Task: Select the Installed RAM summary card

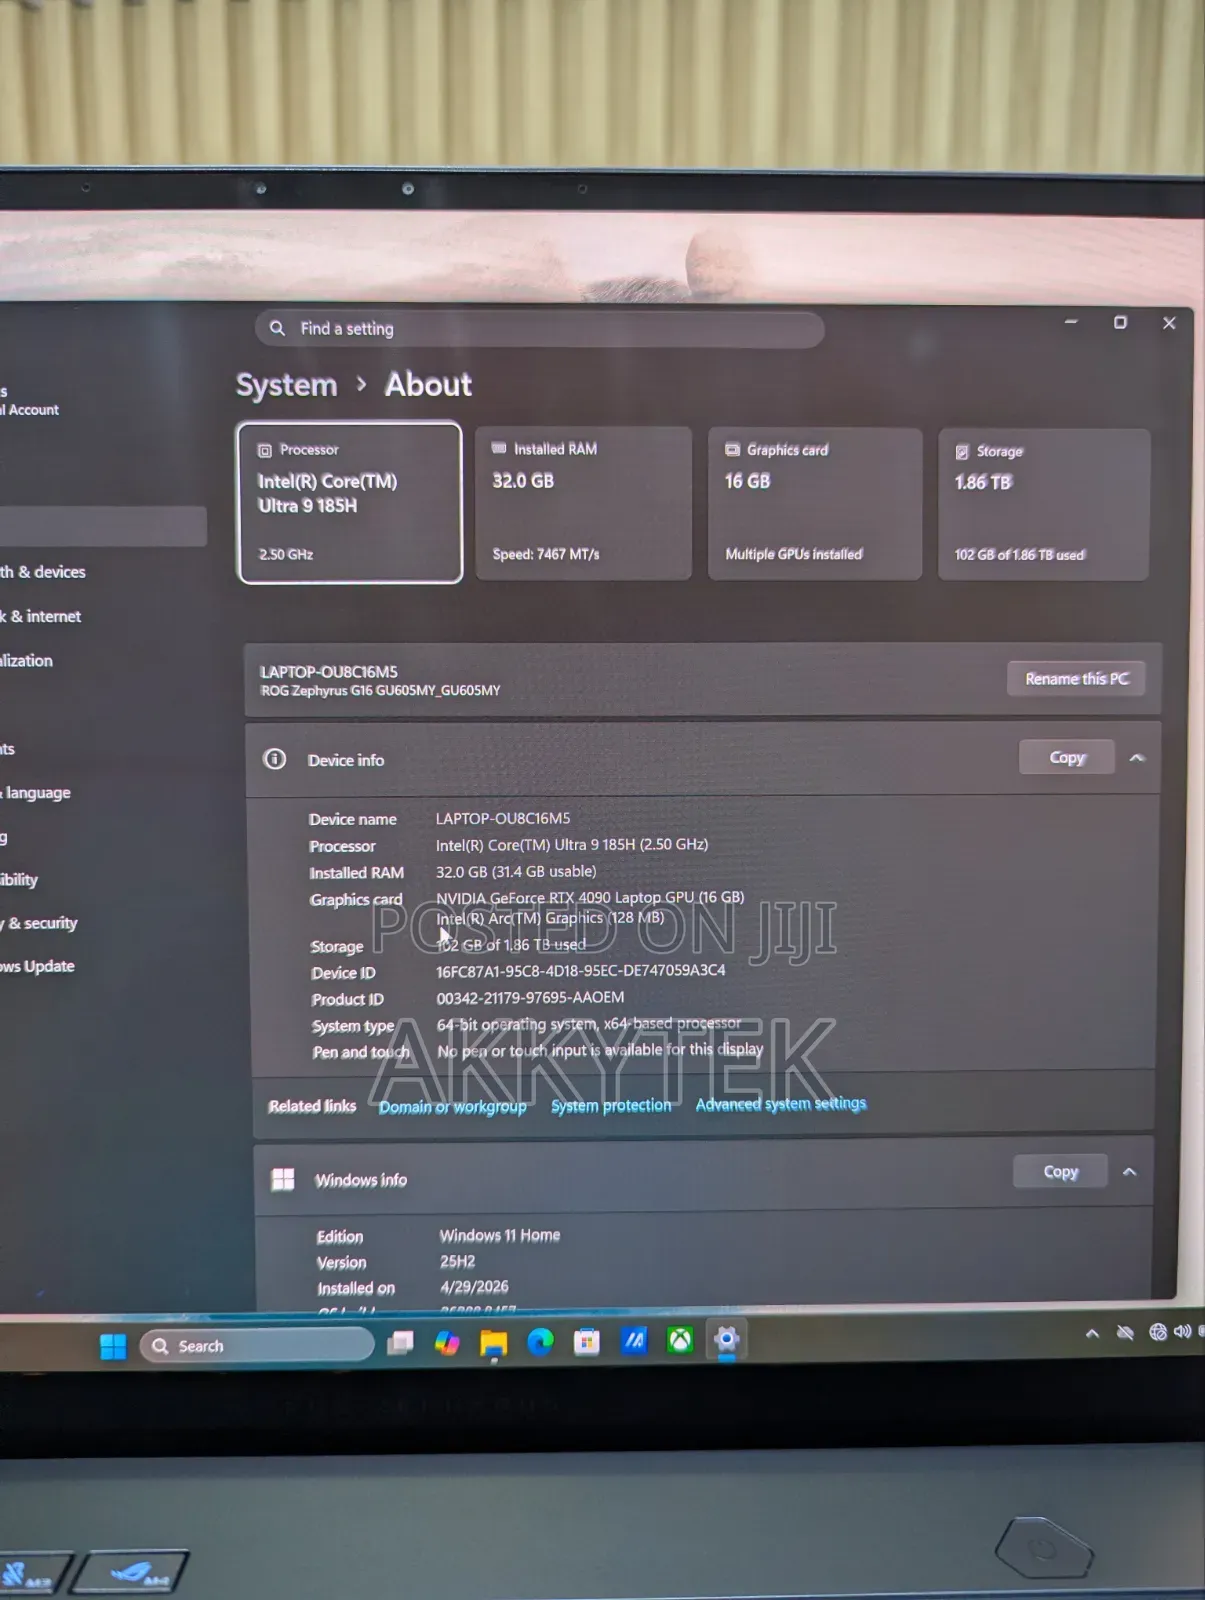Action: coord(583,503)
